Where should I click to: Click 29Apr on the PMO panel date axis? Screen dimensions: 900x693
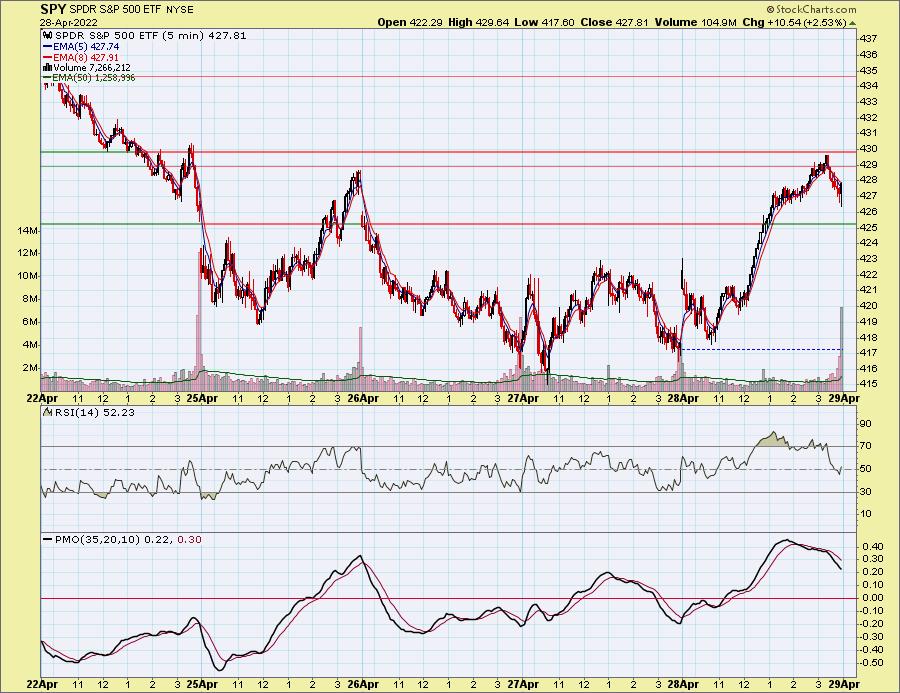[844, 684]
